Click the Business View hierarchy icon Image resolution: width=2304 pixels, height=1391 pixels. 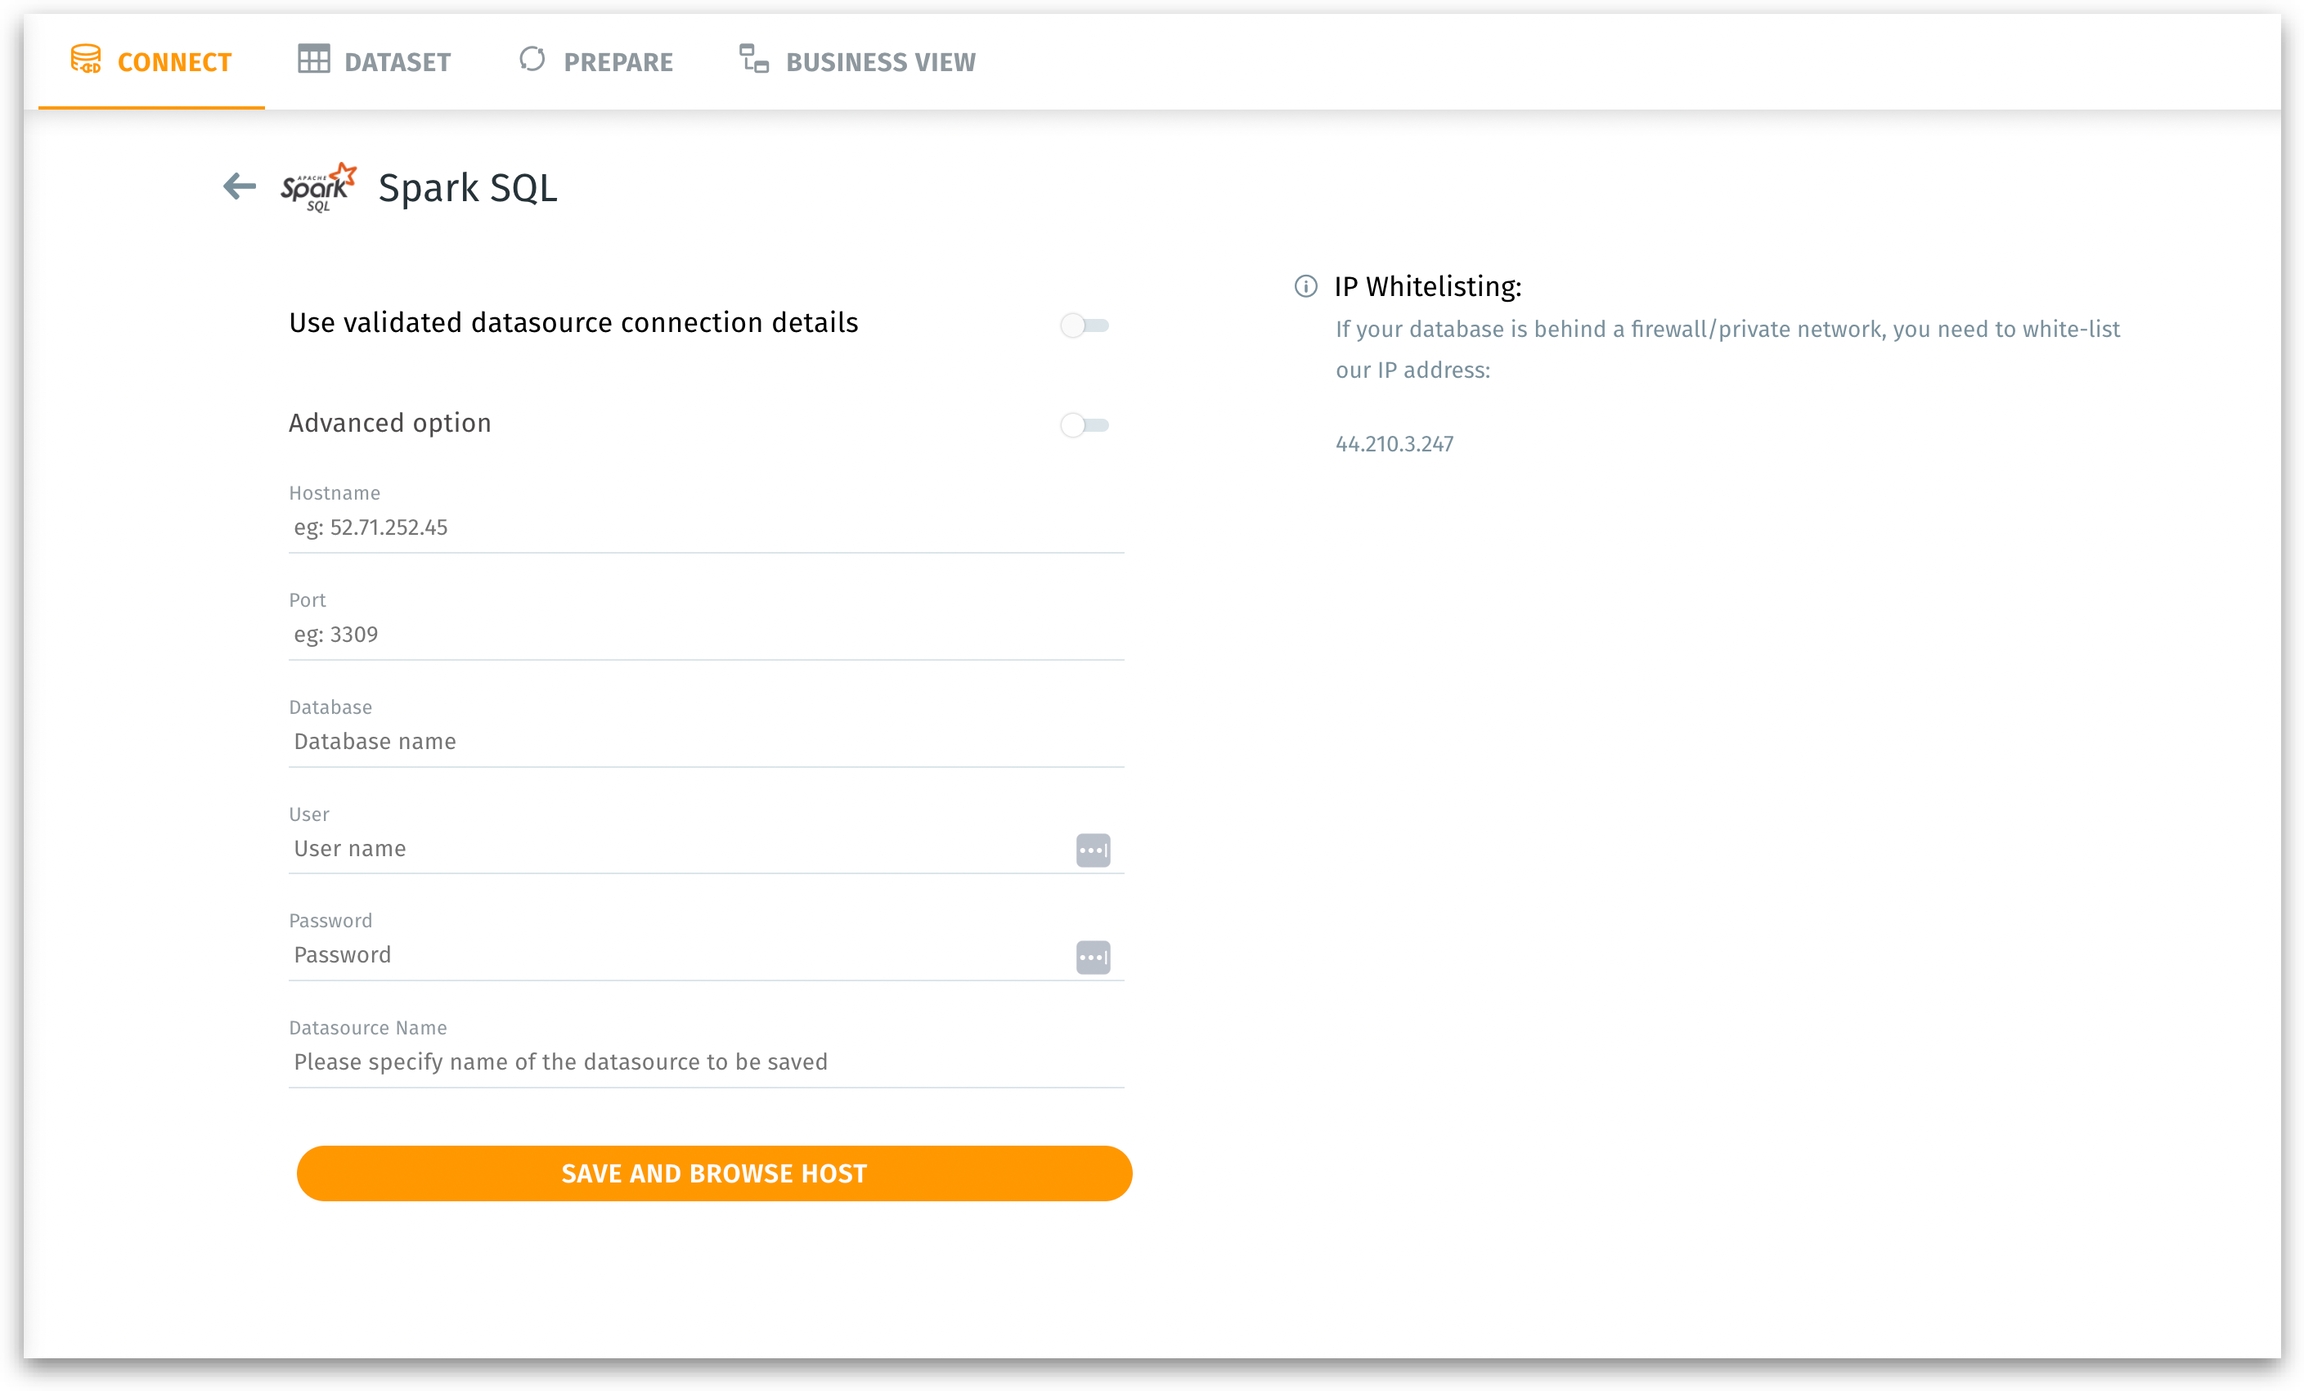(754, 60)
